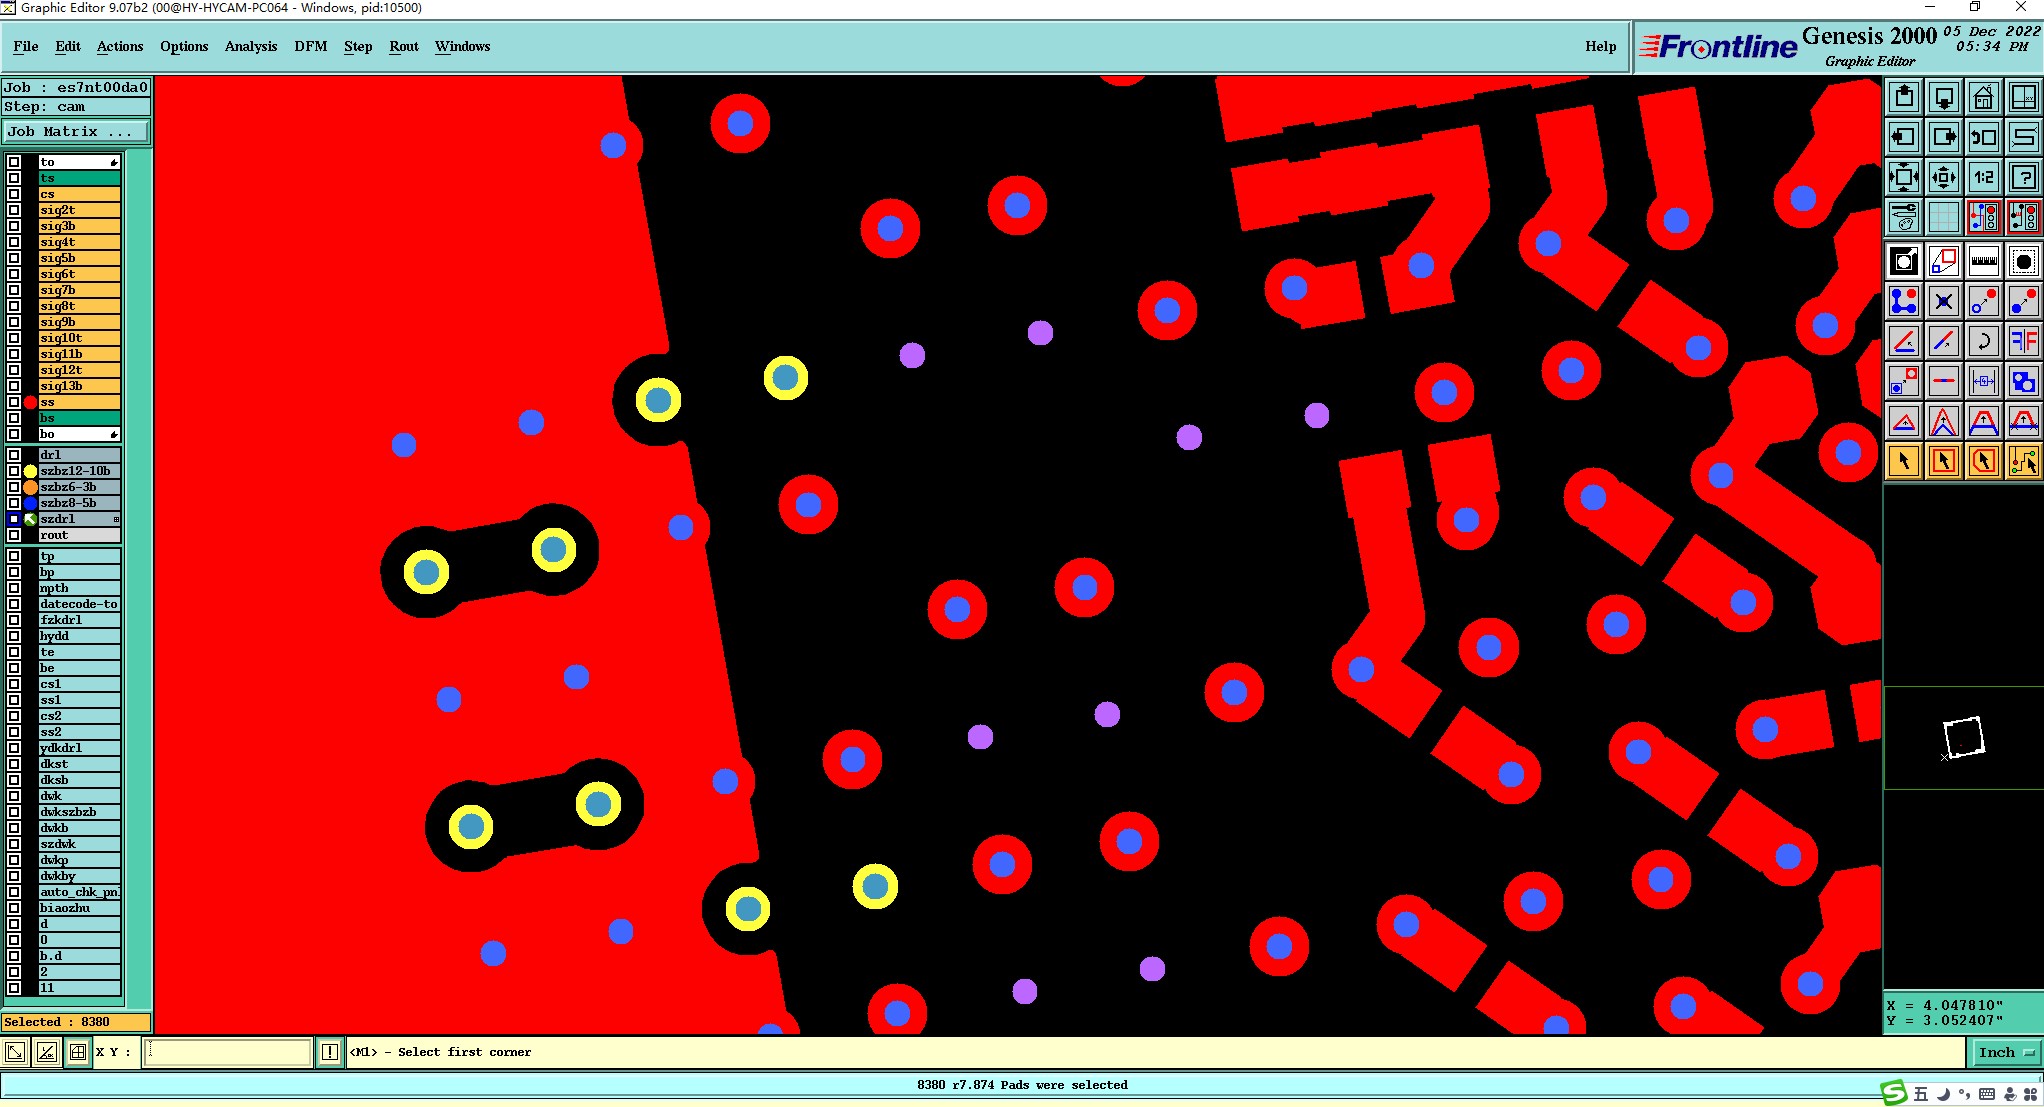Click arrow on the 'to' layer row
The image size is (2044, 1107).
point(114,162)
